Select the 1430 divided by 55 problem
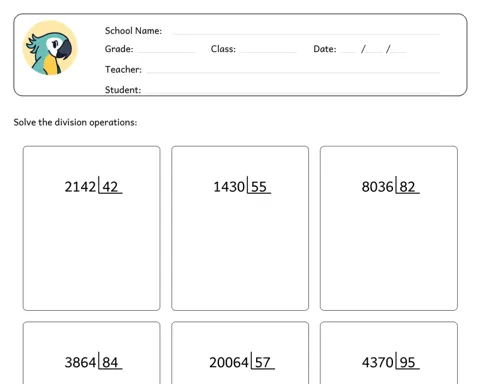Image resolution: width=480 pixels, height=384 pixels. coord(242,186)
